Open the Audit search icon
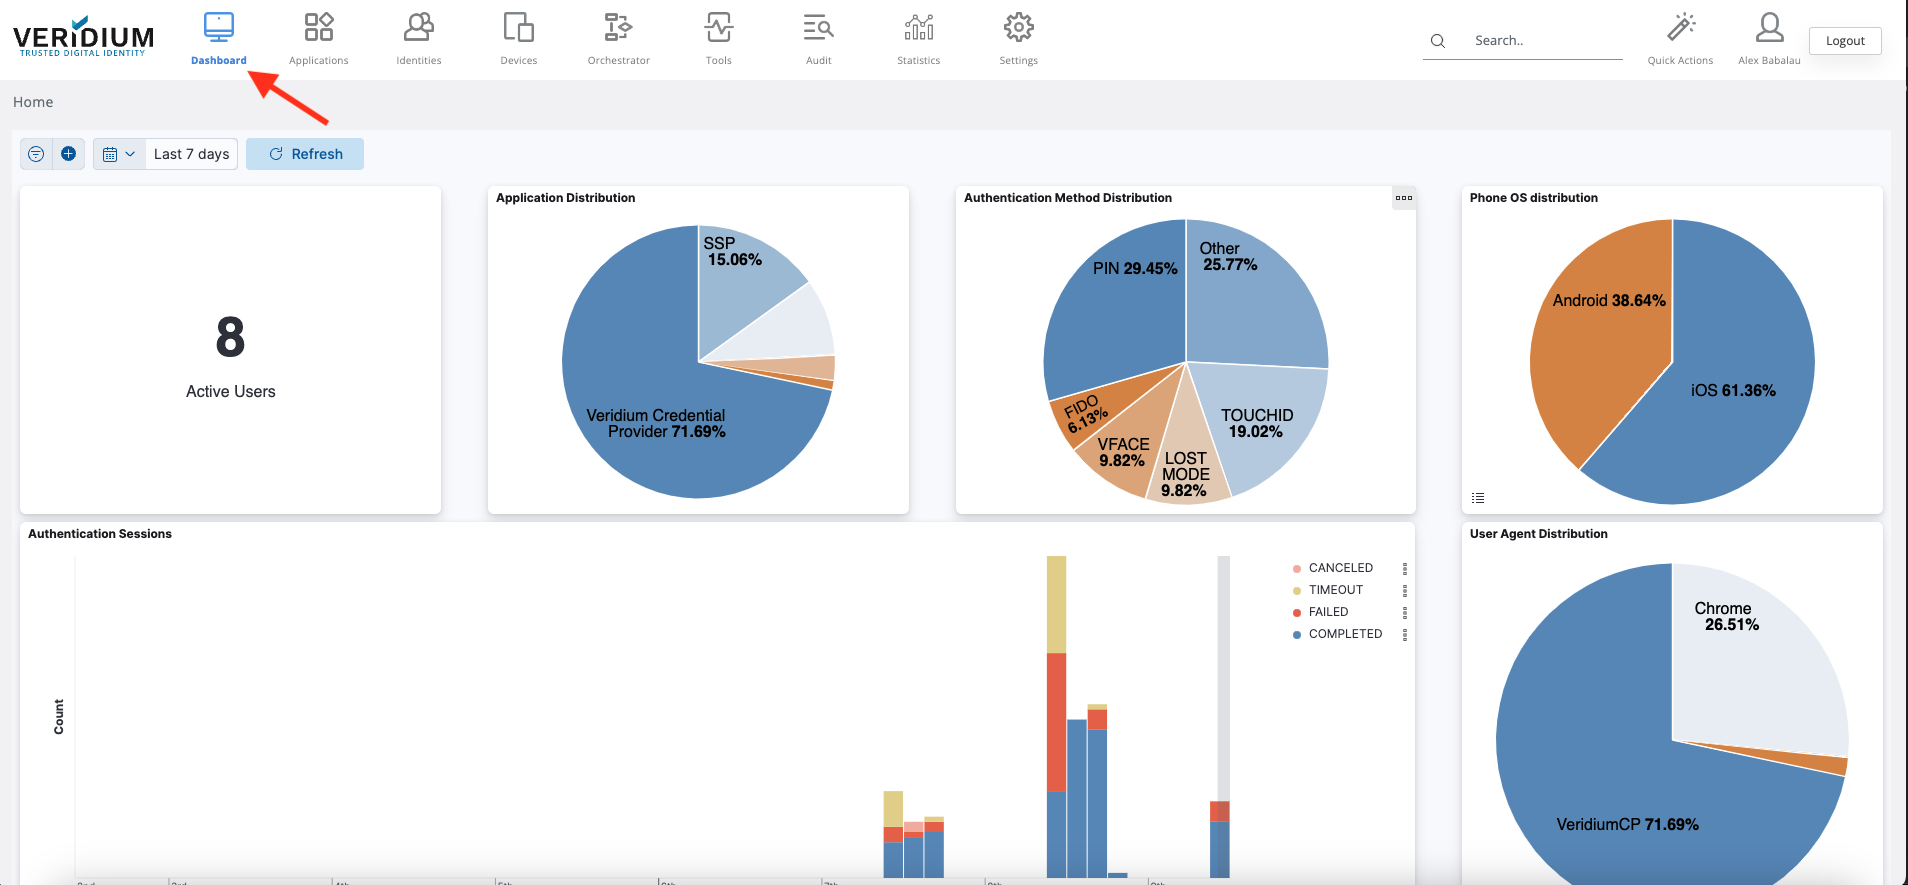 tap(818, 28)
